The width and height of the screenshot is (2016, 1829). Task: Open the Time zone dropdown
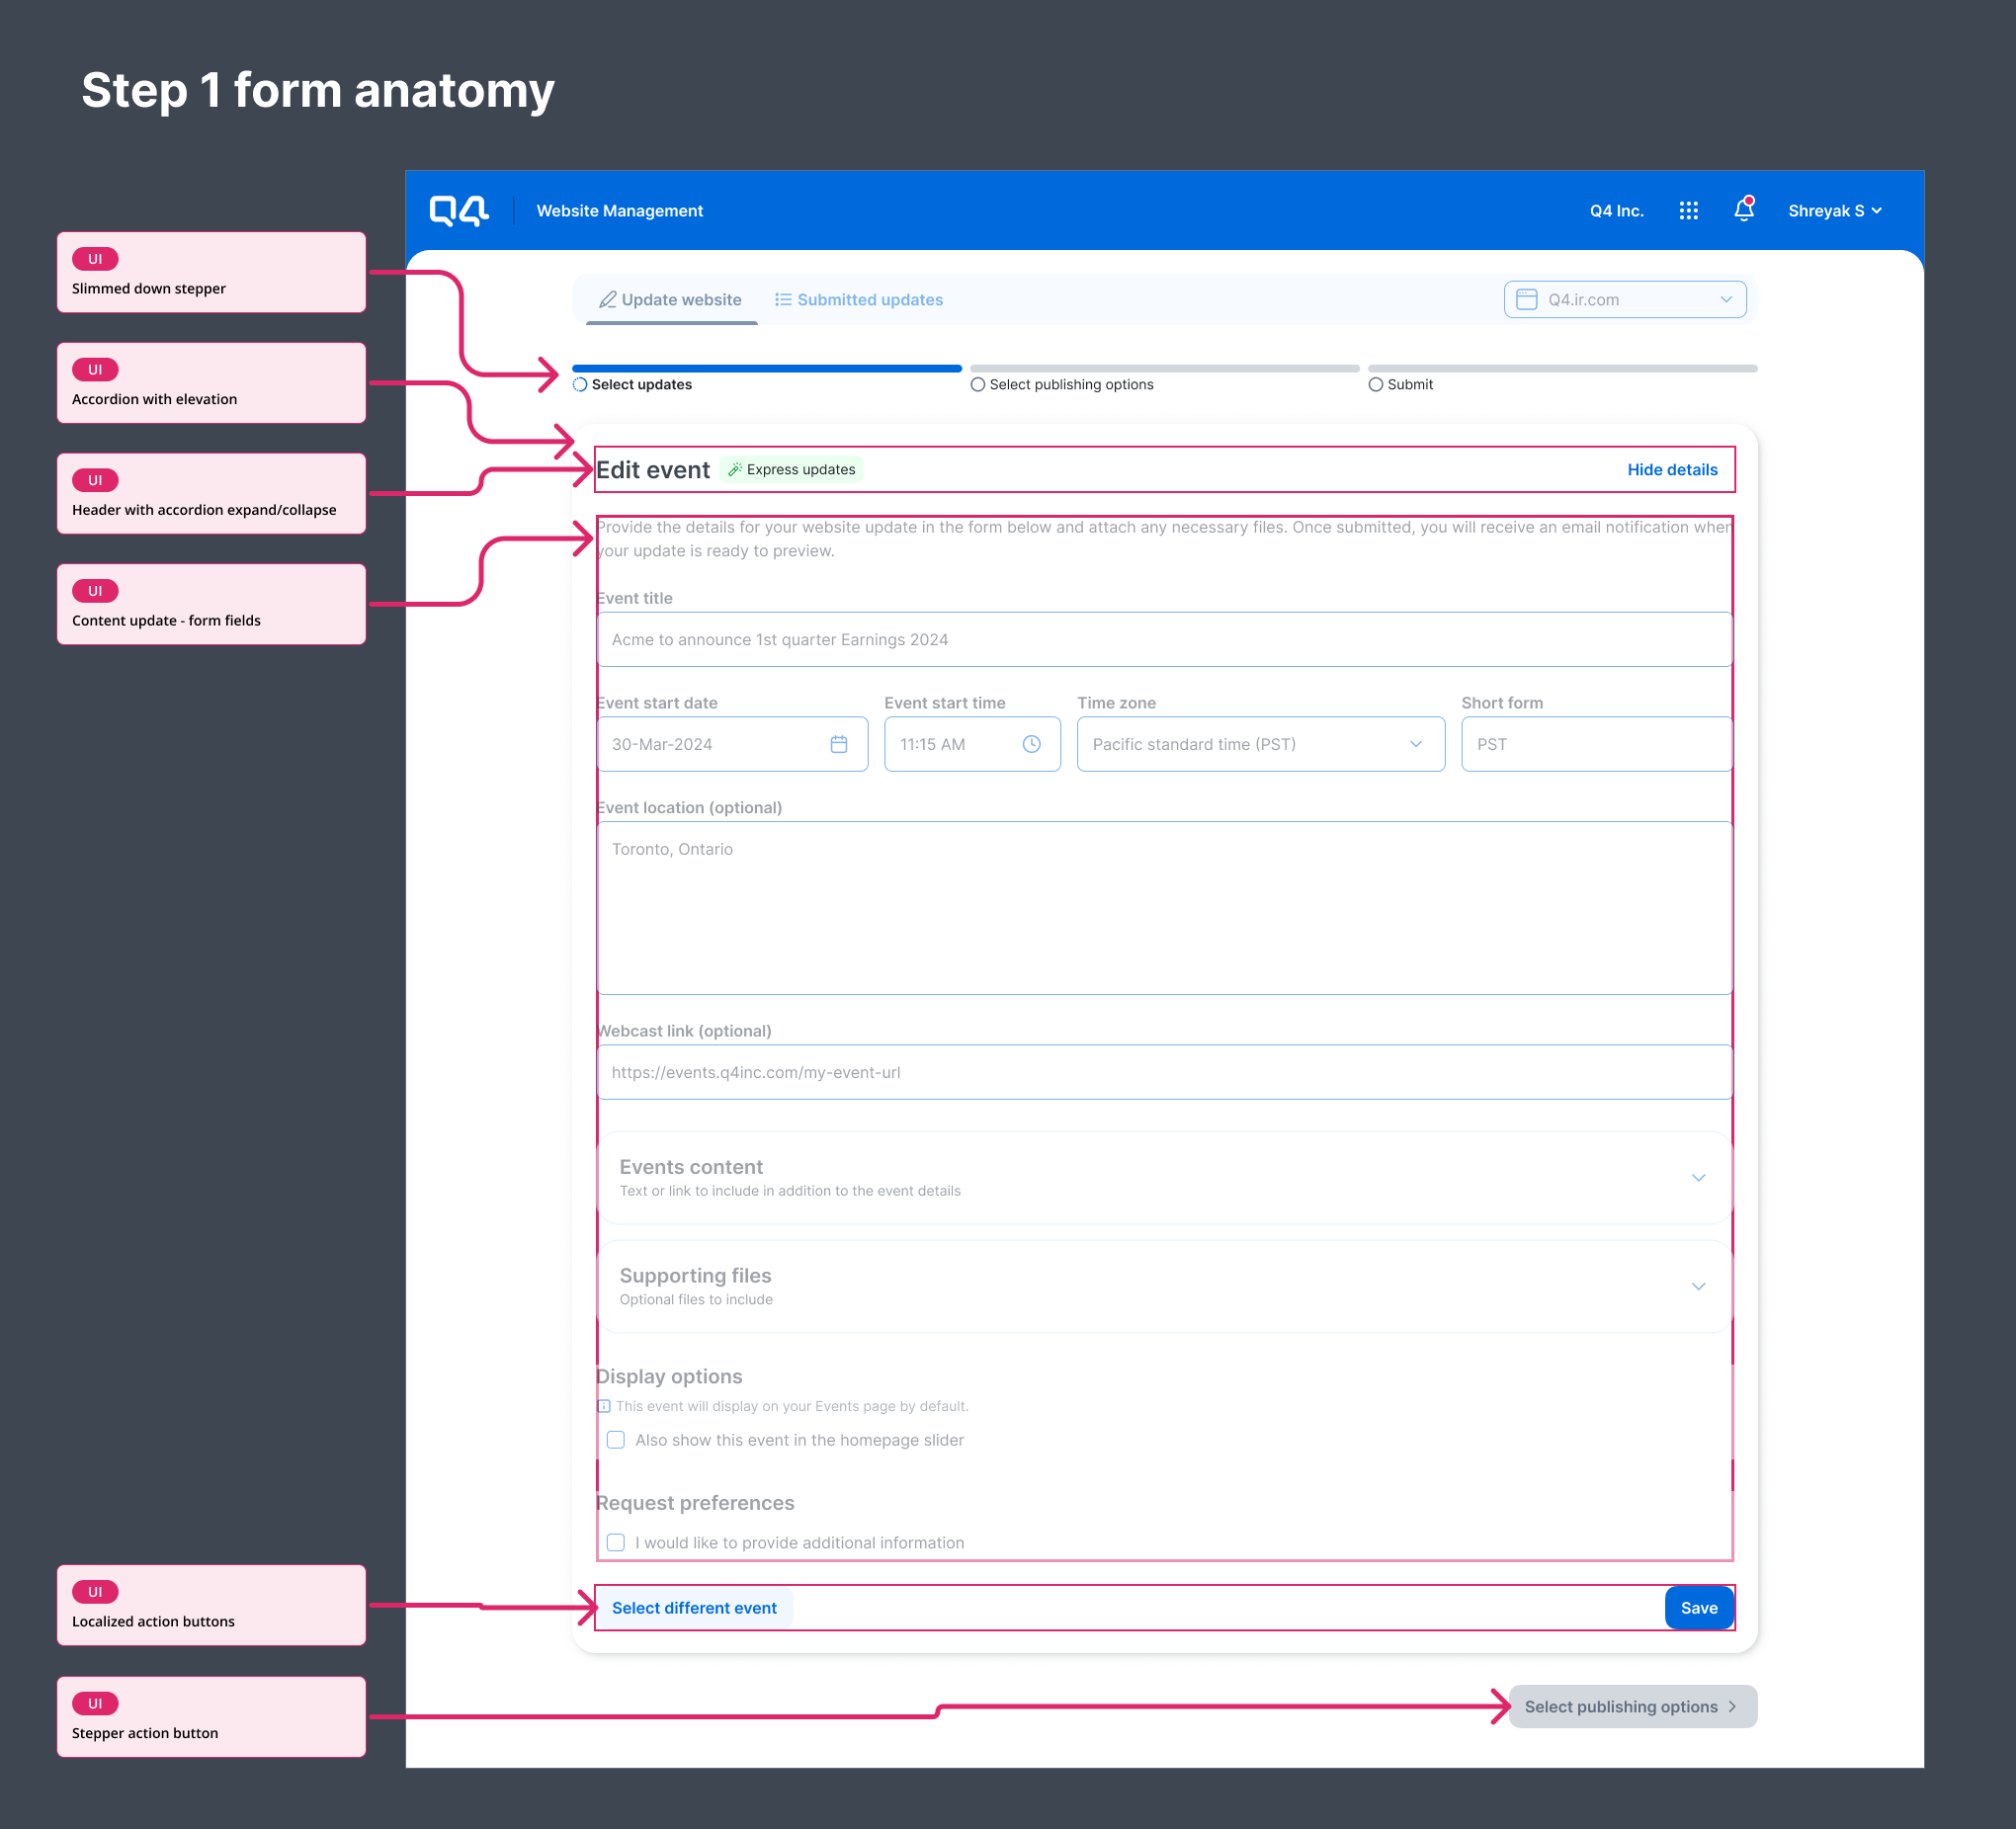click(x=1260, y=744)
